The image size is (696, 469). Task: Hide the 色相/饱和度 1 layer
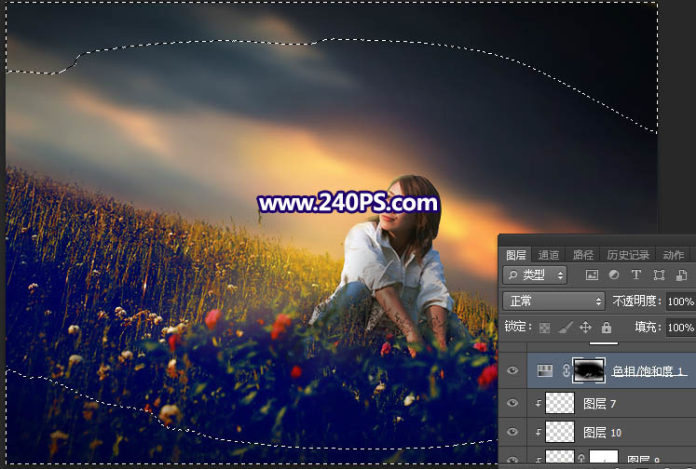click(512, 370)
